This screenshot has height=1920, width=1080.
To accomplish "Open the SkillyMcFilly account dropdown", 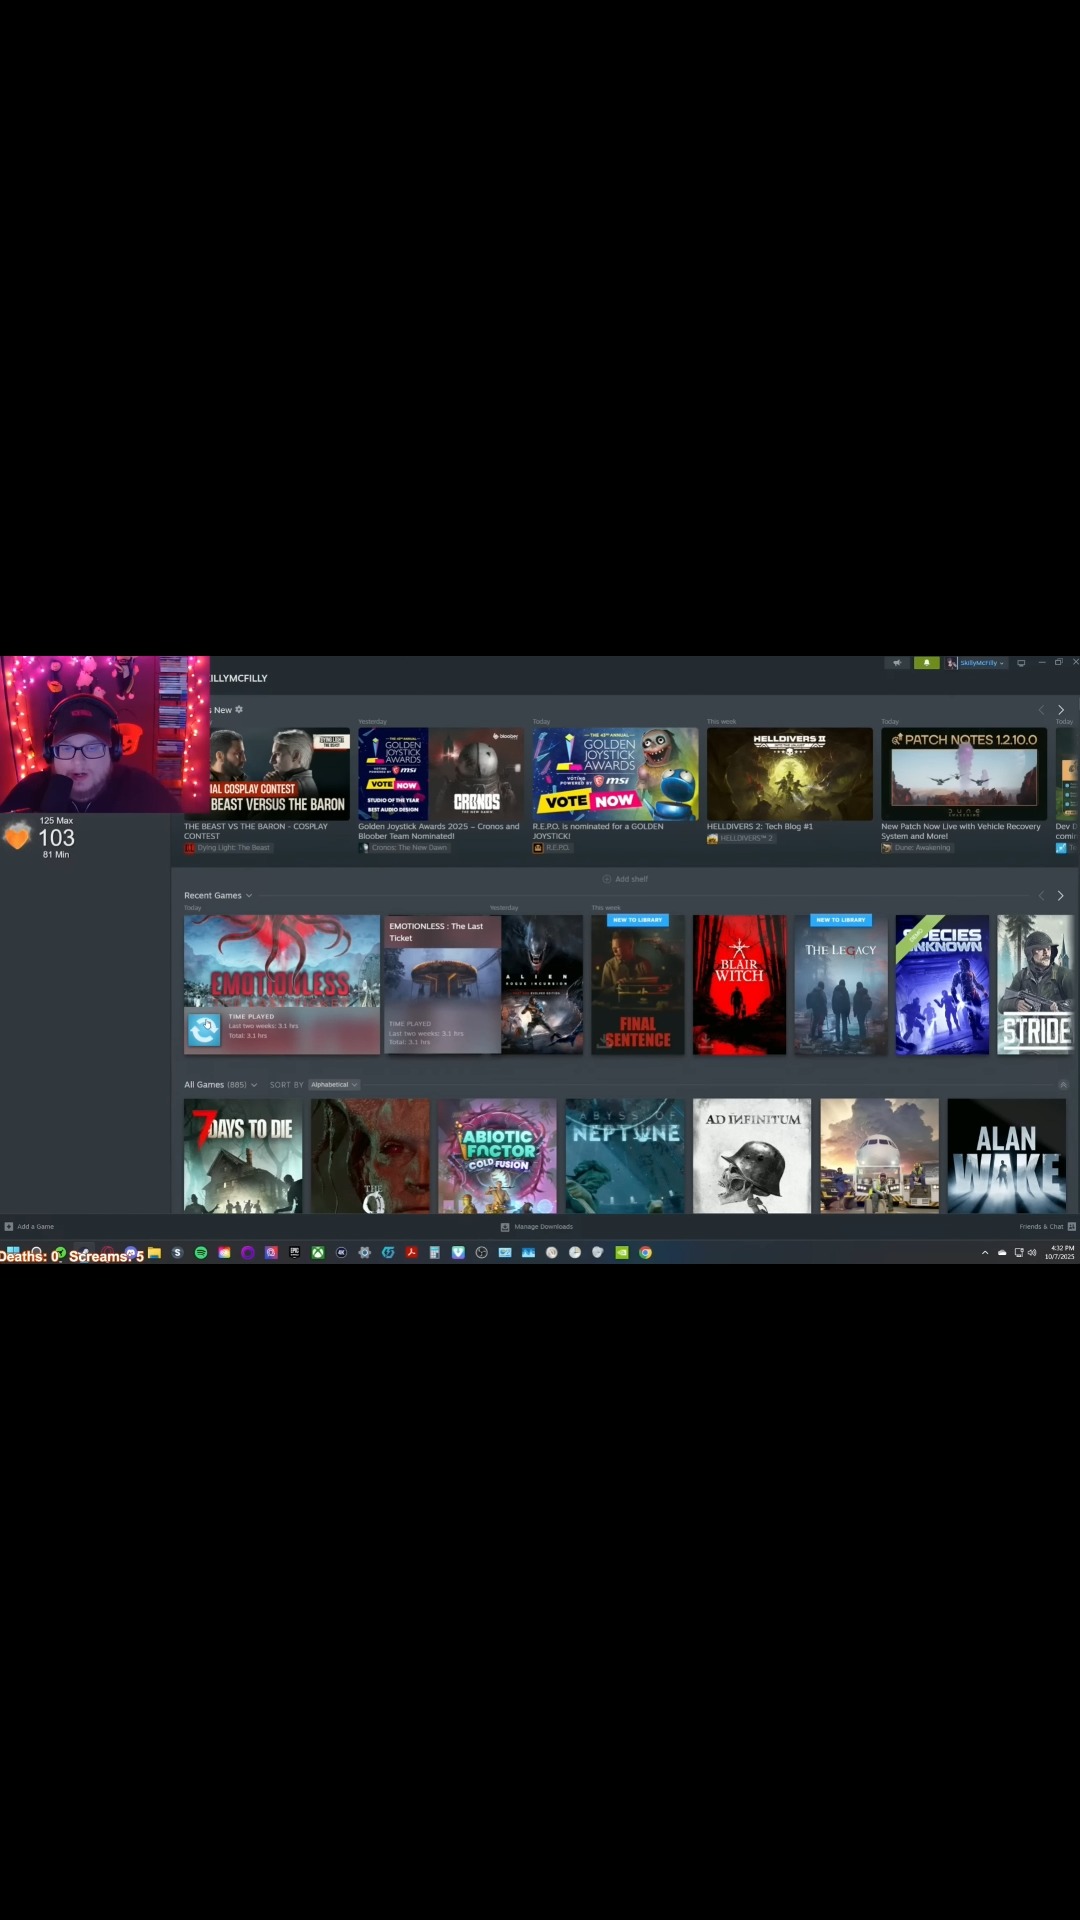I will 976,663.
